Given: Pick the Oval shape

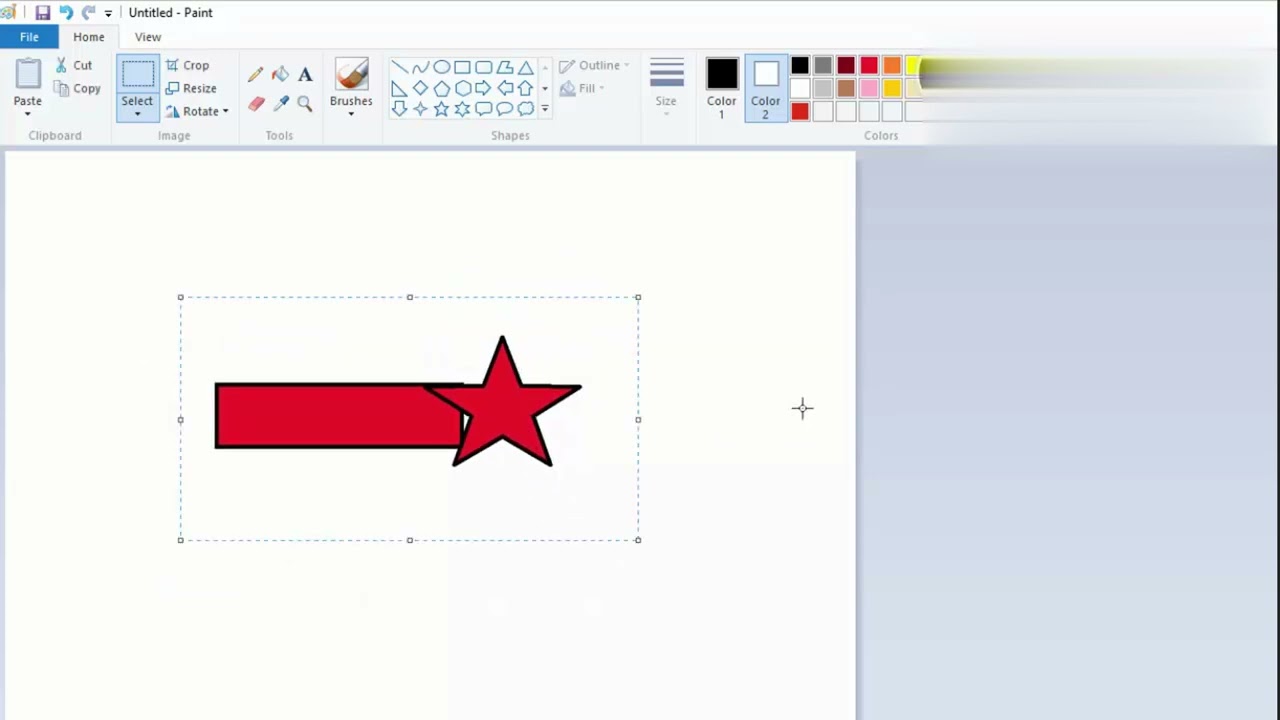Looking at the screenshot, I should (x=441, y=67).
